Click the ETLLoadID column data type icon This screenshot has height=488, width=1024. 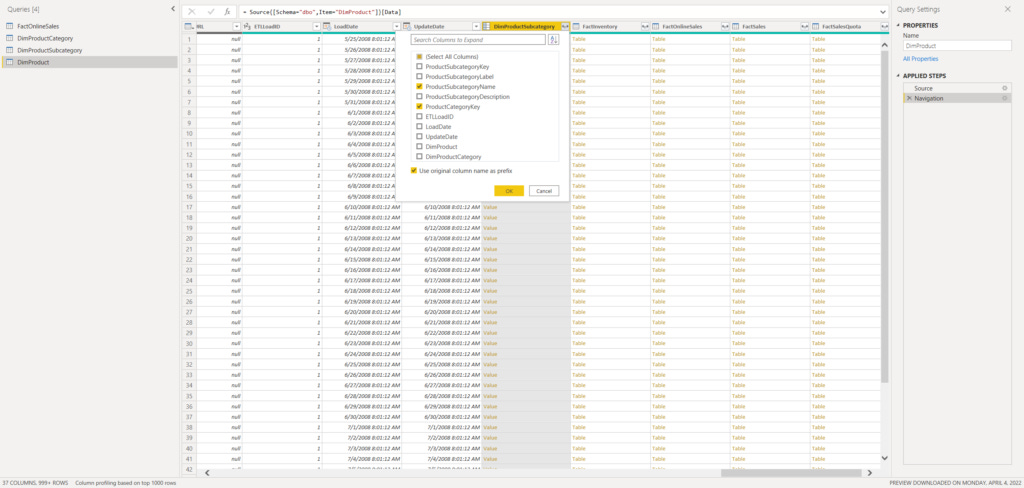(x=247, y=26)
